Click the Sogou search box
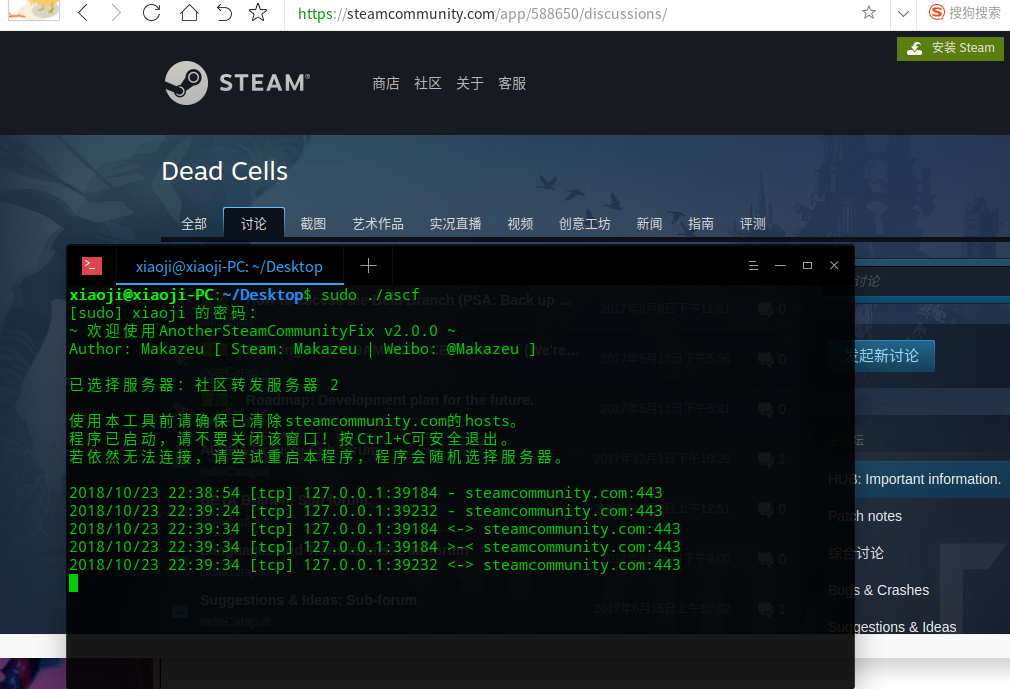This screenshot has height=689, width=1010. [965, 12]
